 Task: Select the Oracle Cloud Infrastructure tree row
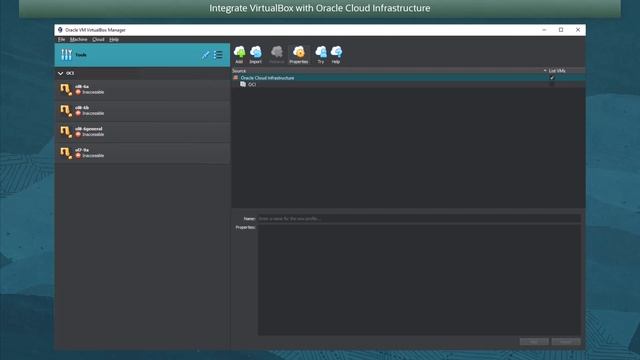[408, 78]
